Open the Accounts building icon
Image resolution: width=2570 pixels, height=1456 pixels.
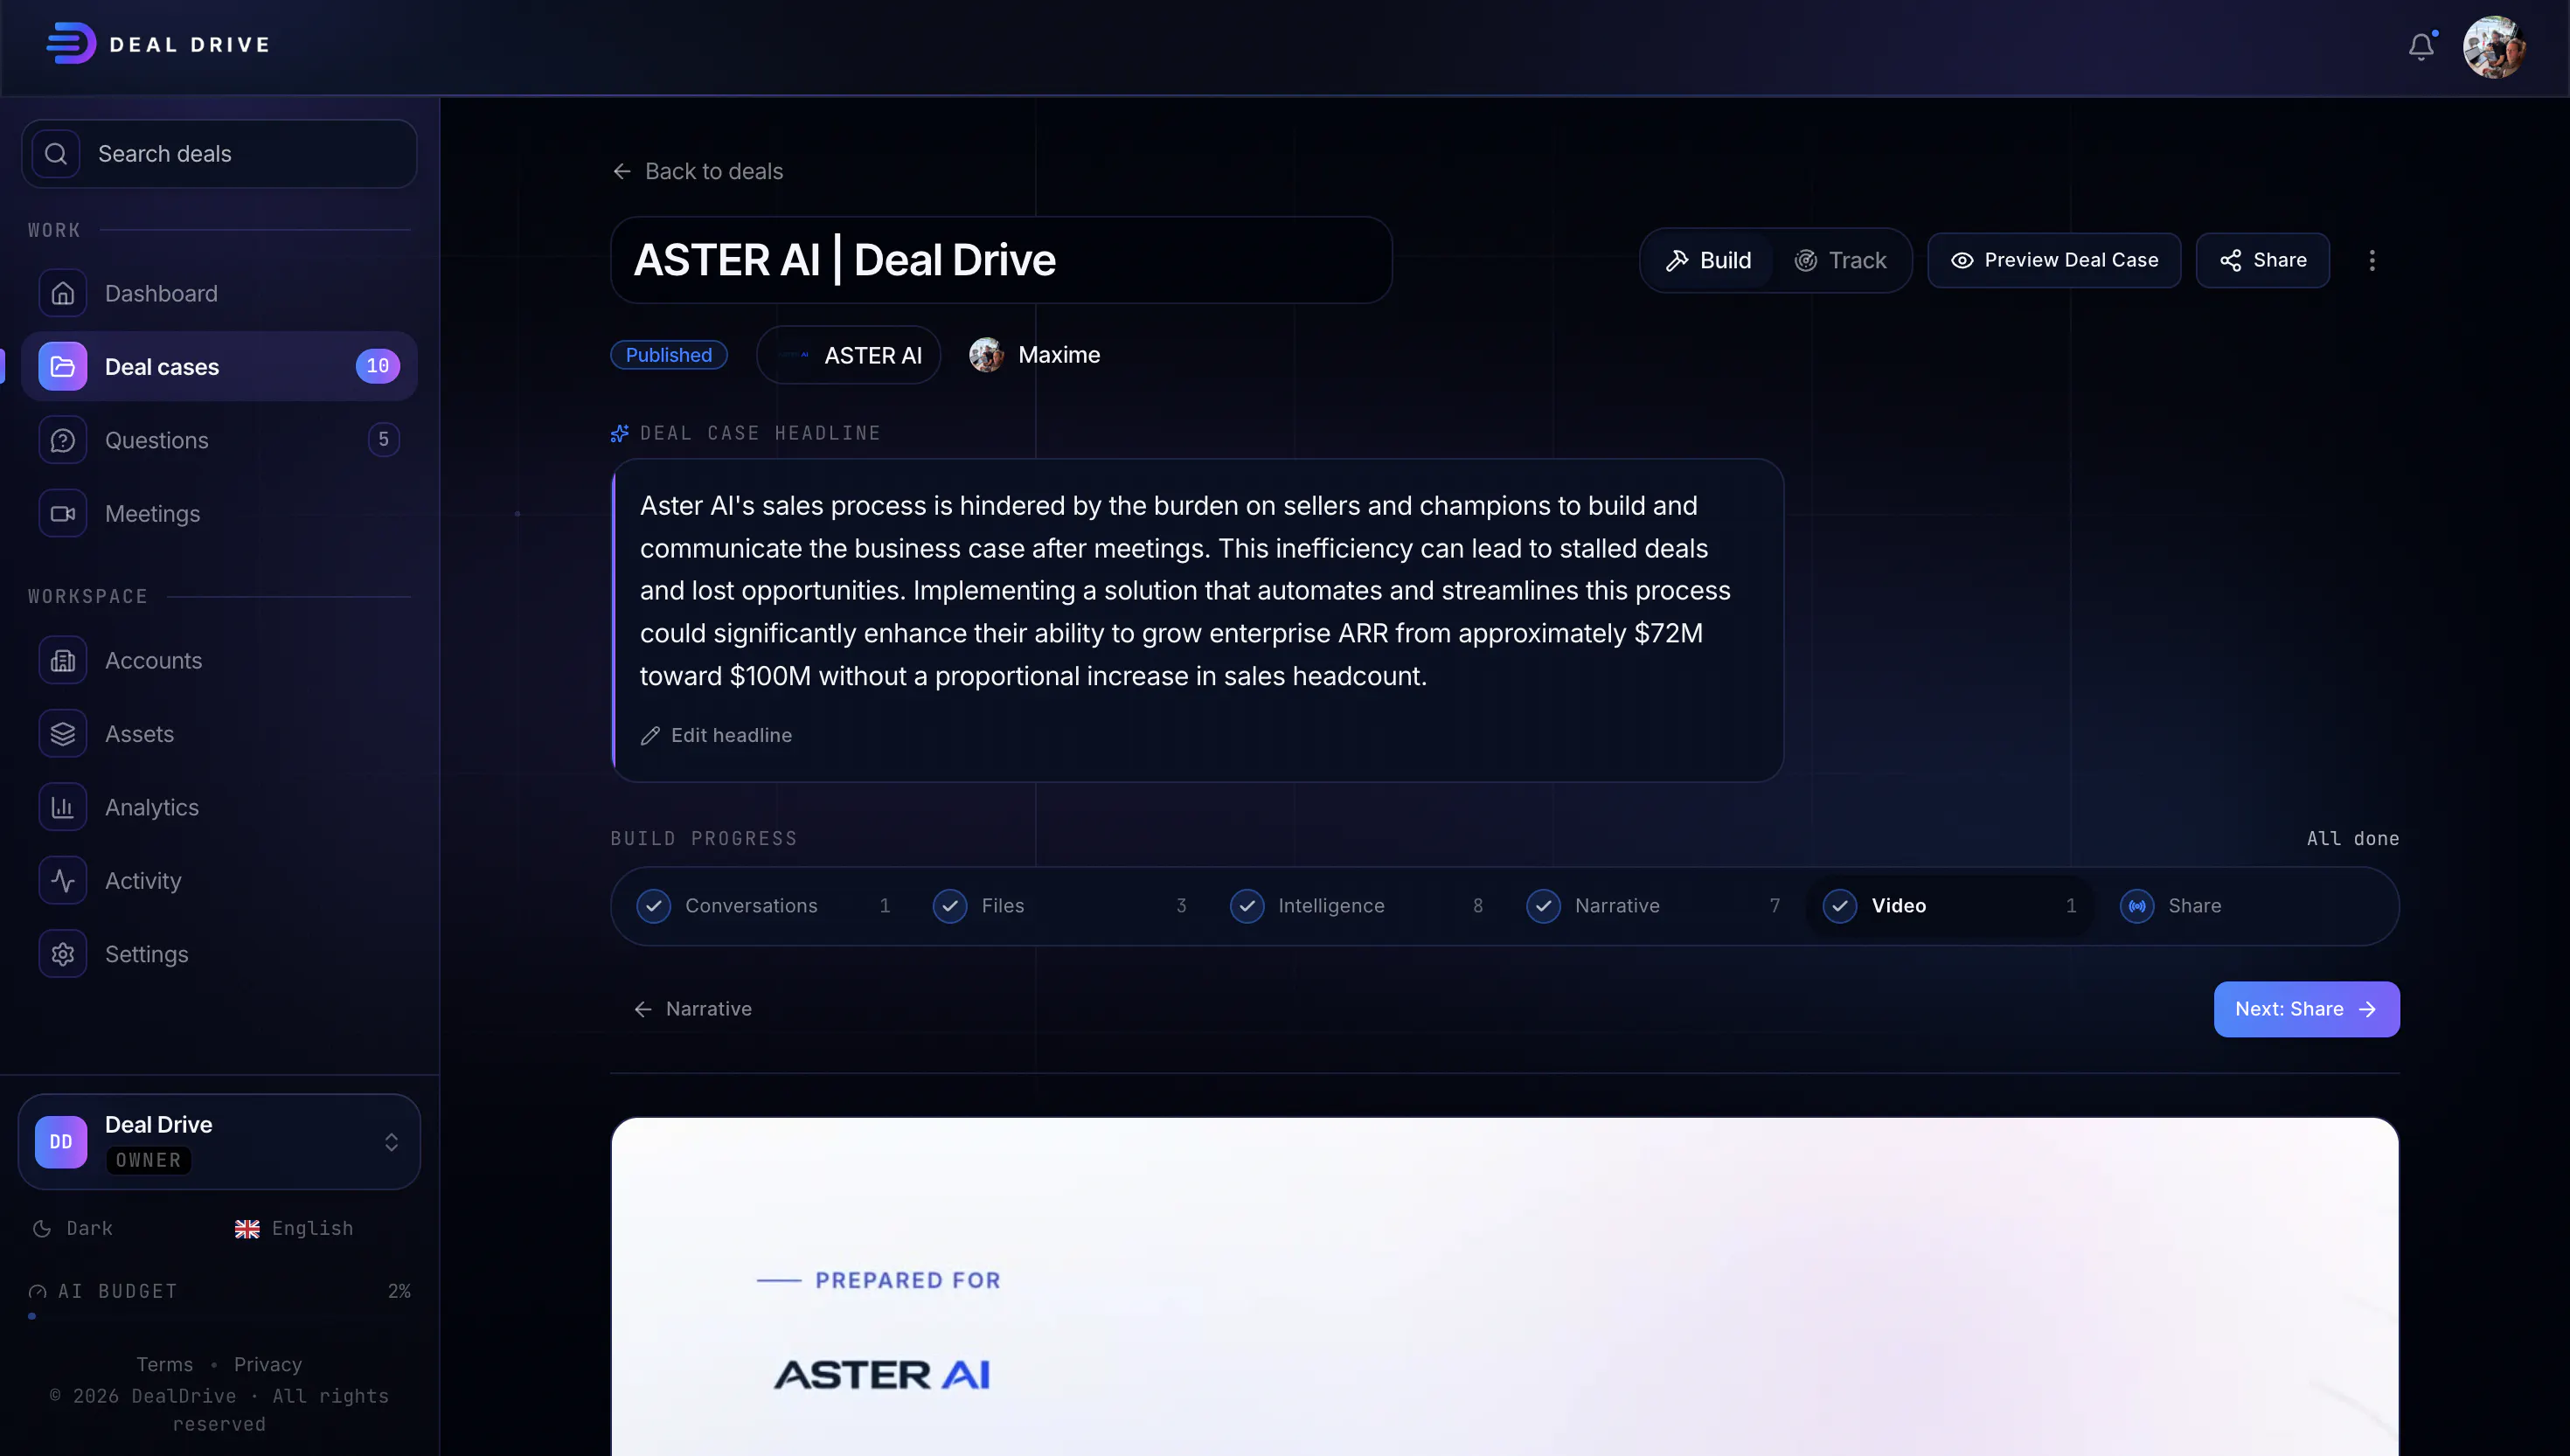pyautogui.click(x=63, y=660)
